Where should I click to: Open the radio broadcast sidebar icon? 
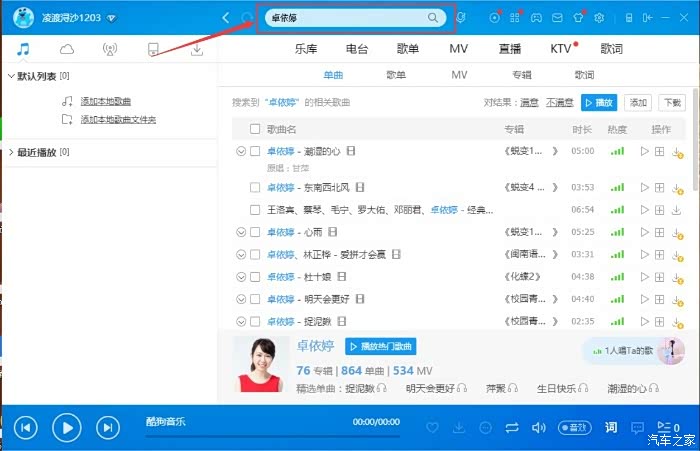[x=109, y=49]
